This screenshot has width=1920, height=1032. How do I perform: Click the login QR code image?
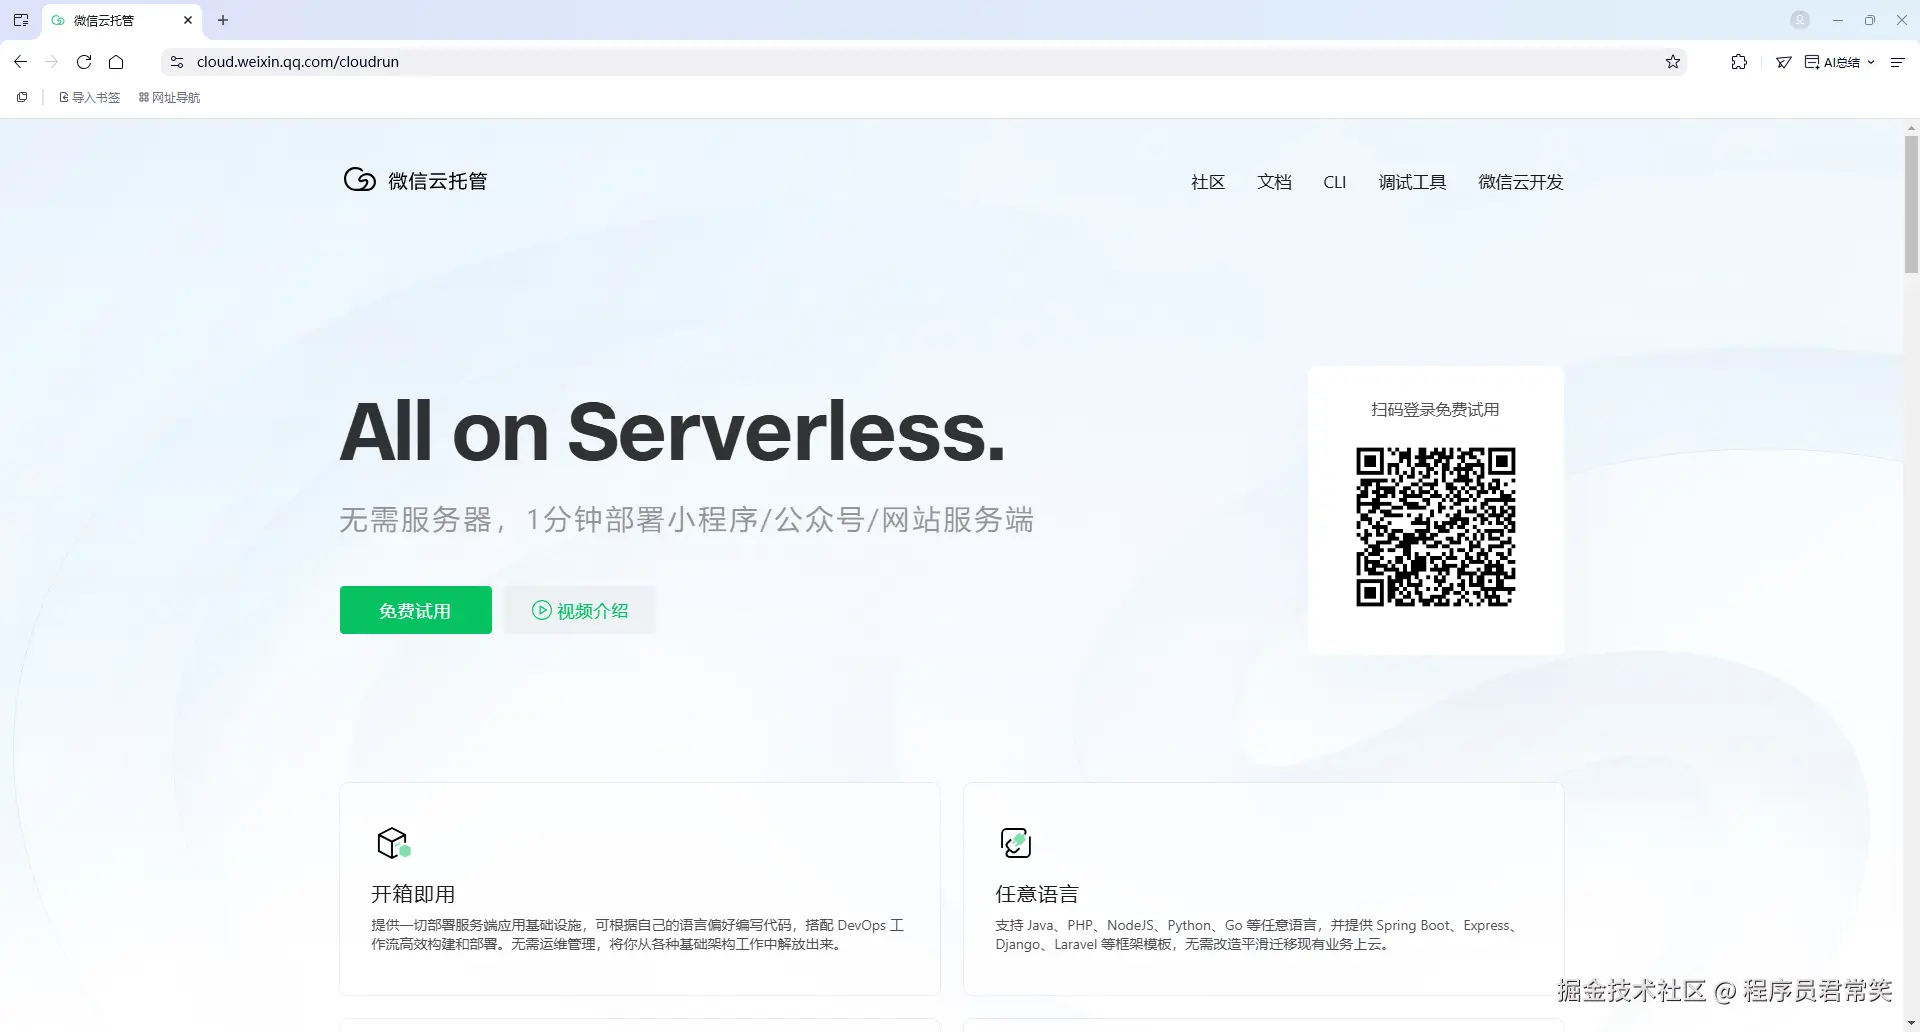1436,527
